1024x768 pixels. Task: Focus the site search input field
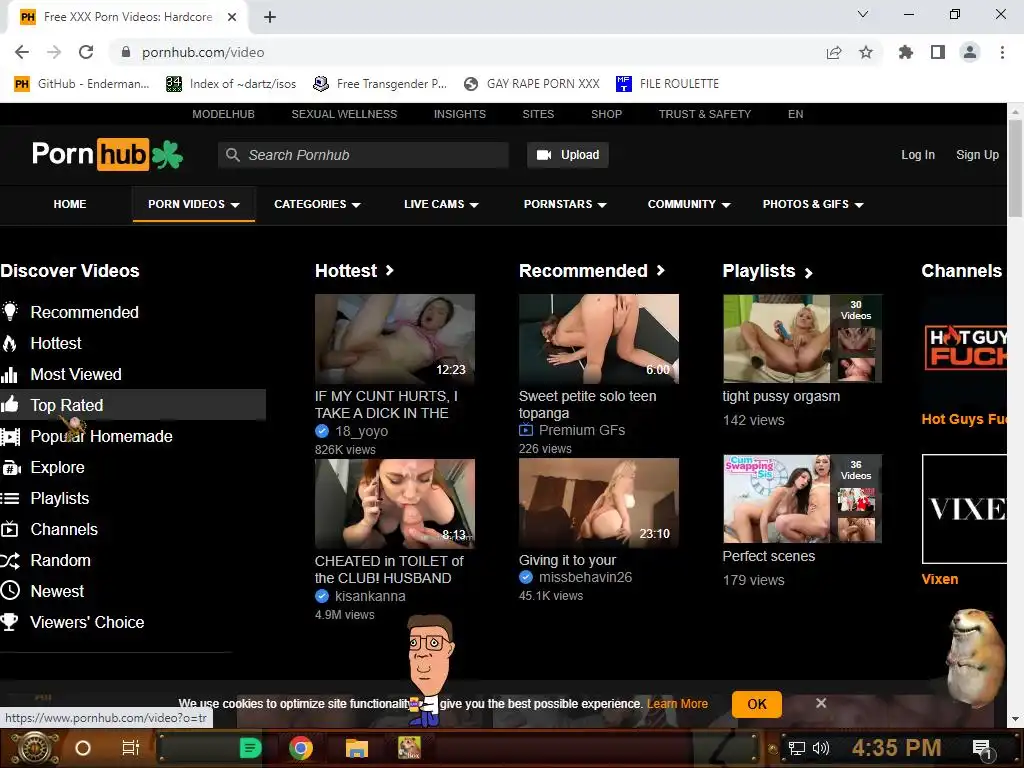pyautogui.click(x=363, y=155)
